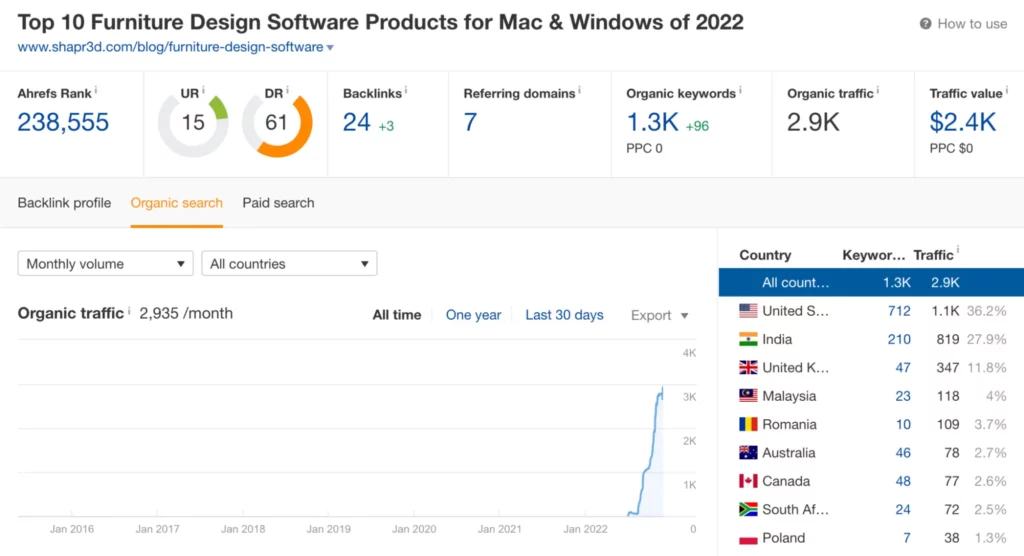This screenshot has width=1024, height=556.
Task: Click the Referring domains info icon
Action: point(579,90)
